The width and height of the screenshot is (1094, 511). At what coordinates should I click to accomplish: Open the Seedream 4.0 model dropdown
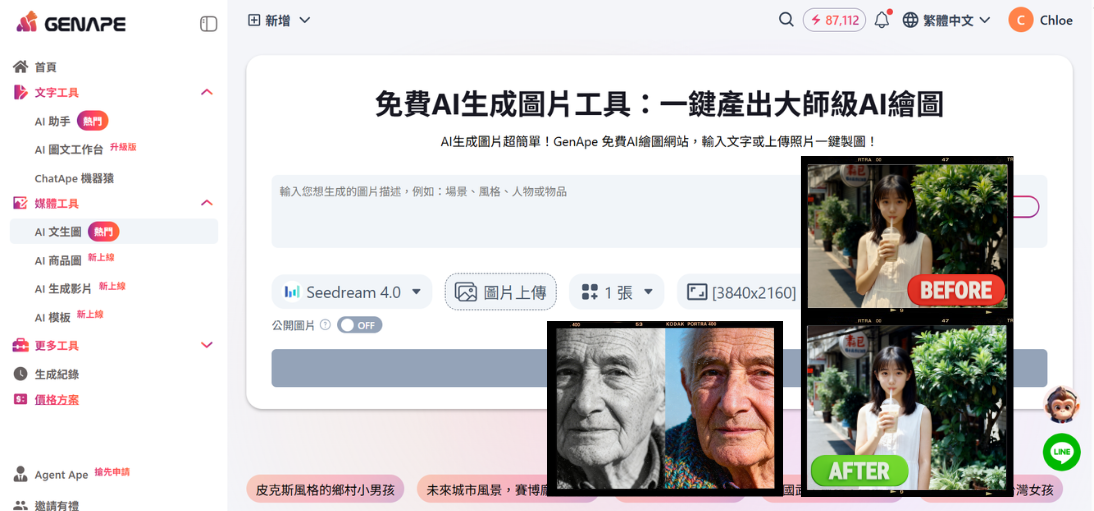pyautogui.click(x=352, y=292)
